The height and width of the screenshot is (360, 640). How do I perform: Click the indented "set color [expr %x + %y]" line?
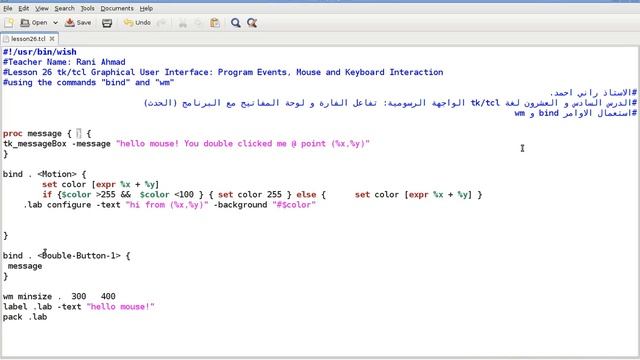(x=100, y=184)
